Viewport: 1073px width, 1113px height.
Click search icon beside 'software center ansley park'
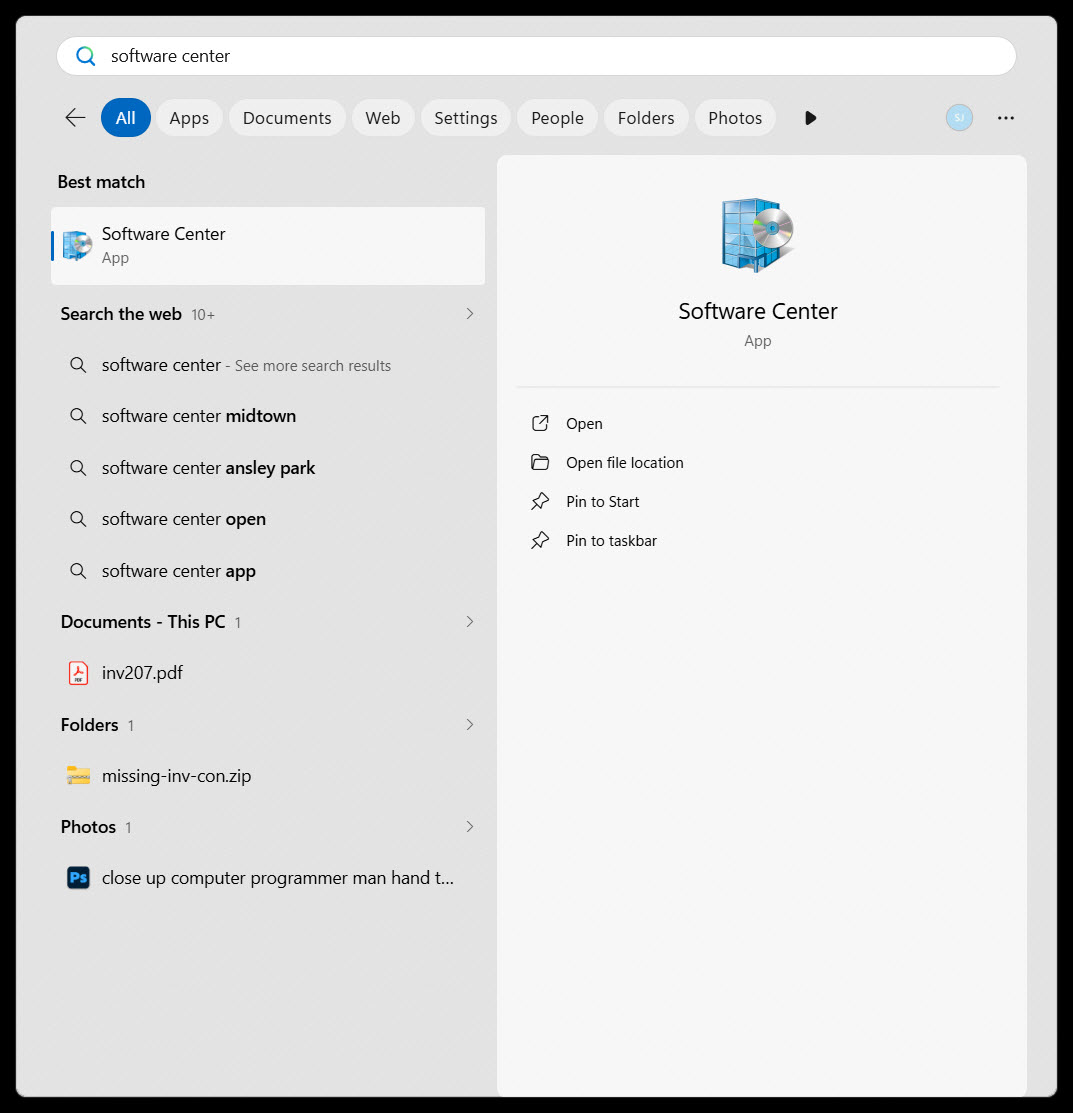(78, 468)
